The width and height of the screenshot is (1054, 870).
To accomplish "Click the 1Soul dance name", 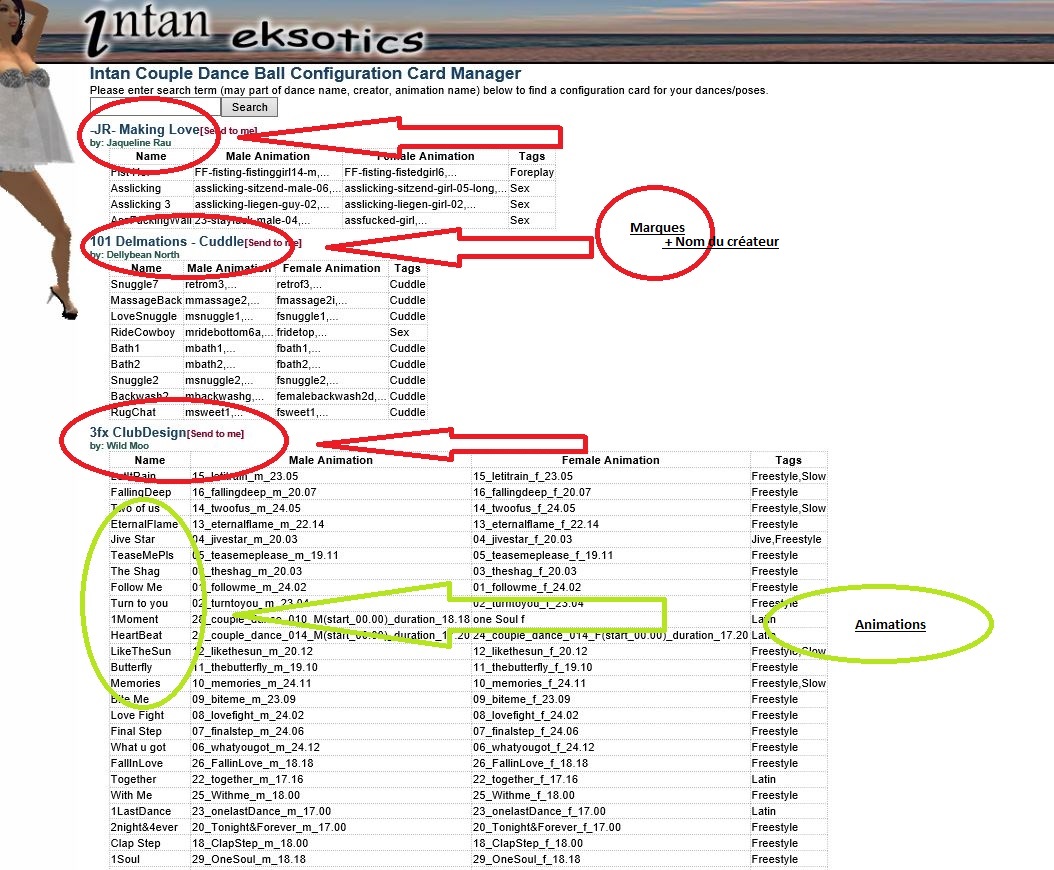I will tap(124, 859).
